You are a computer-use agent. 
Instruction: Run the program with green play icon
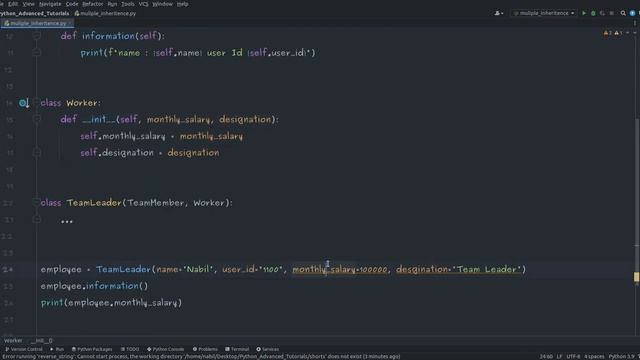[x=584, y=13]
